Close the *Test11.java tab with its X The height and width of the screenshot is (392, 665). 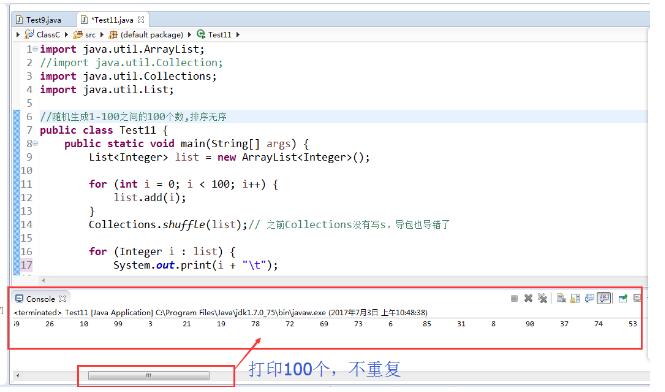coord(141,20)
